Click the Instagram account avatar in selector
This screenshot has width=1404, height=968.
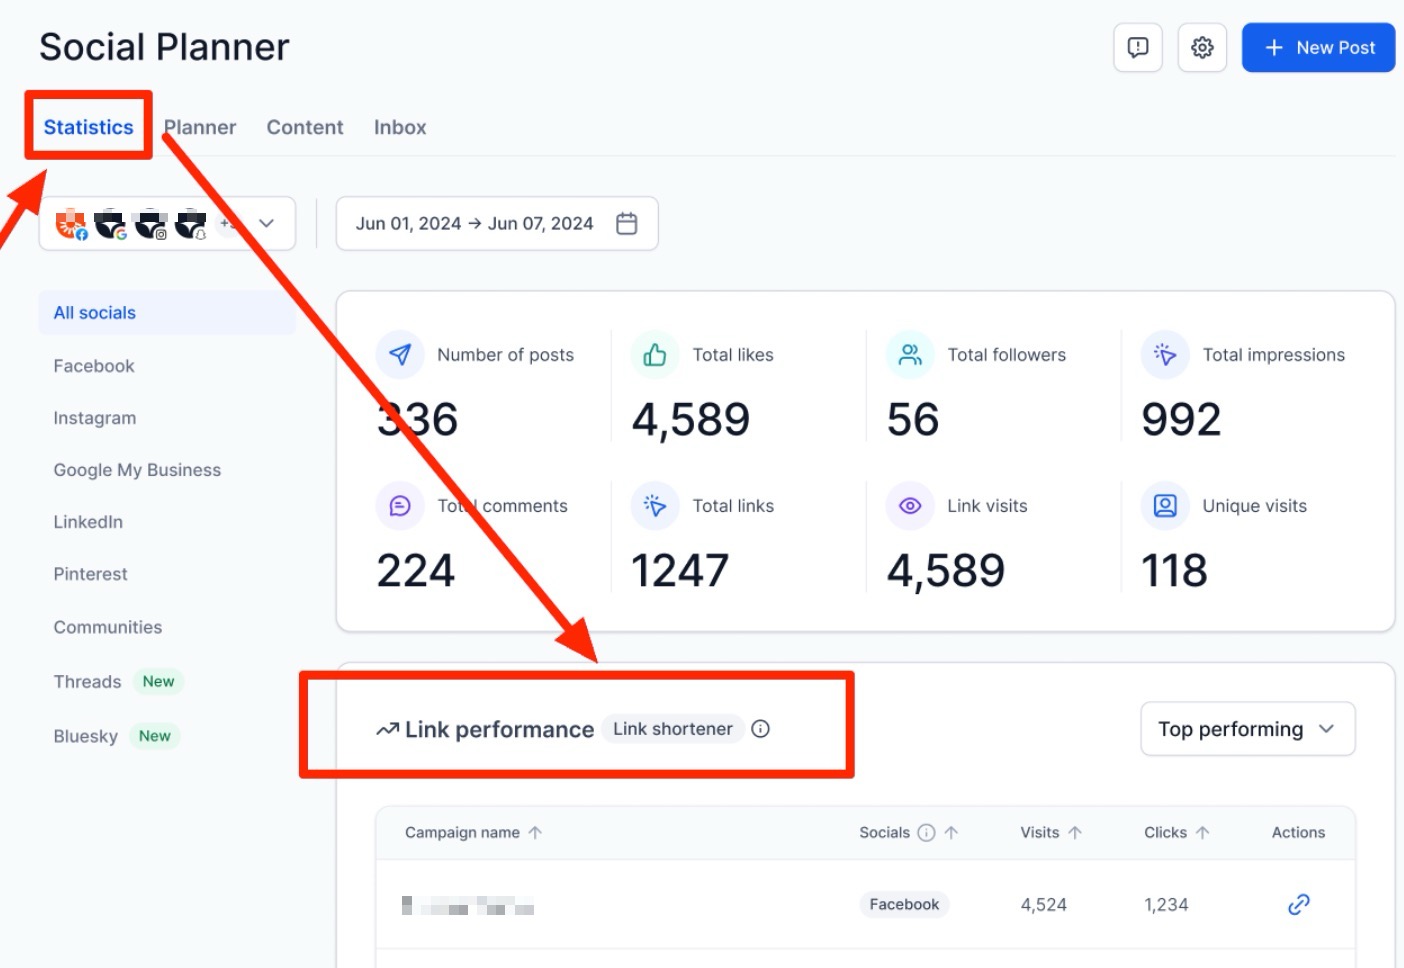coord(150,225)
